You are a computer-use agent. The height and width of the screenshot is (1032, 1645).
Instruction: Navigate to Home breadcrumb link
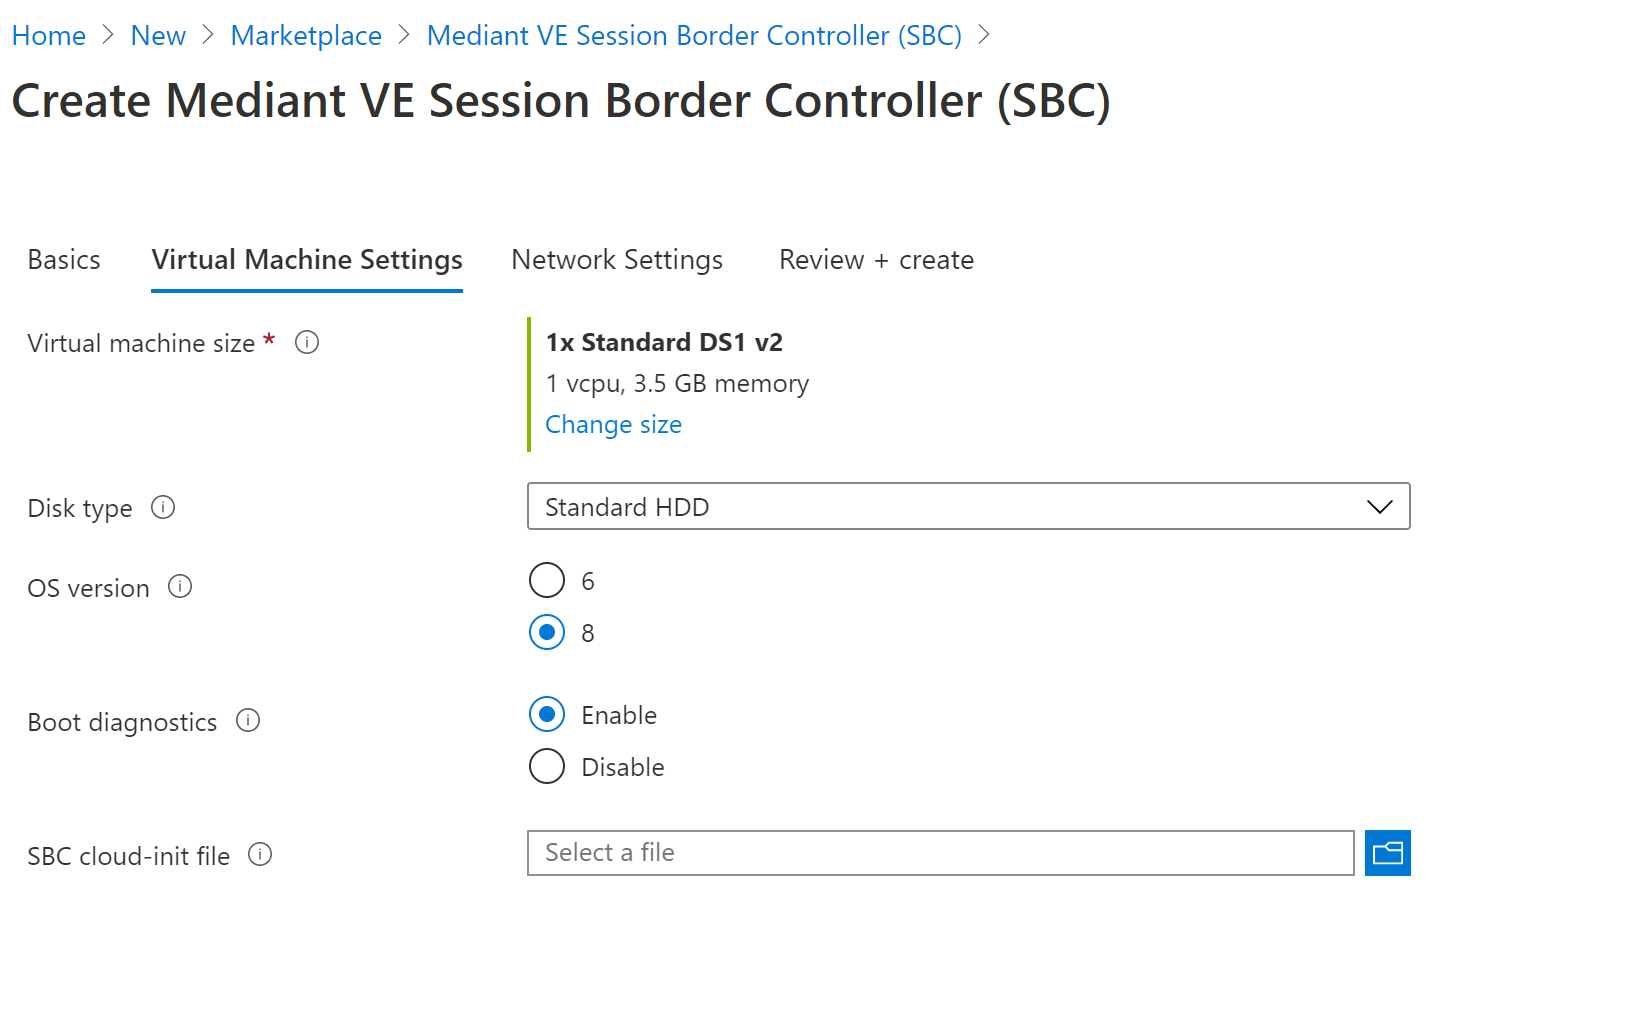(49, 36)
